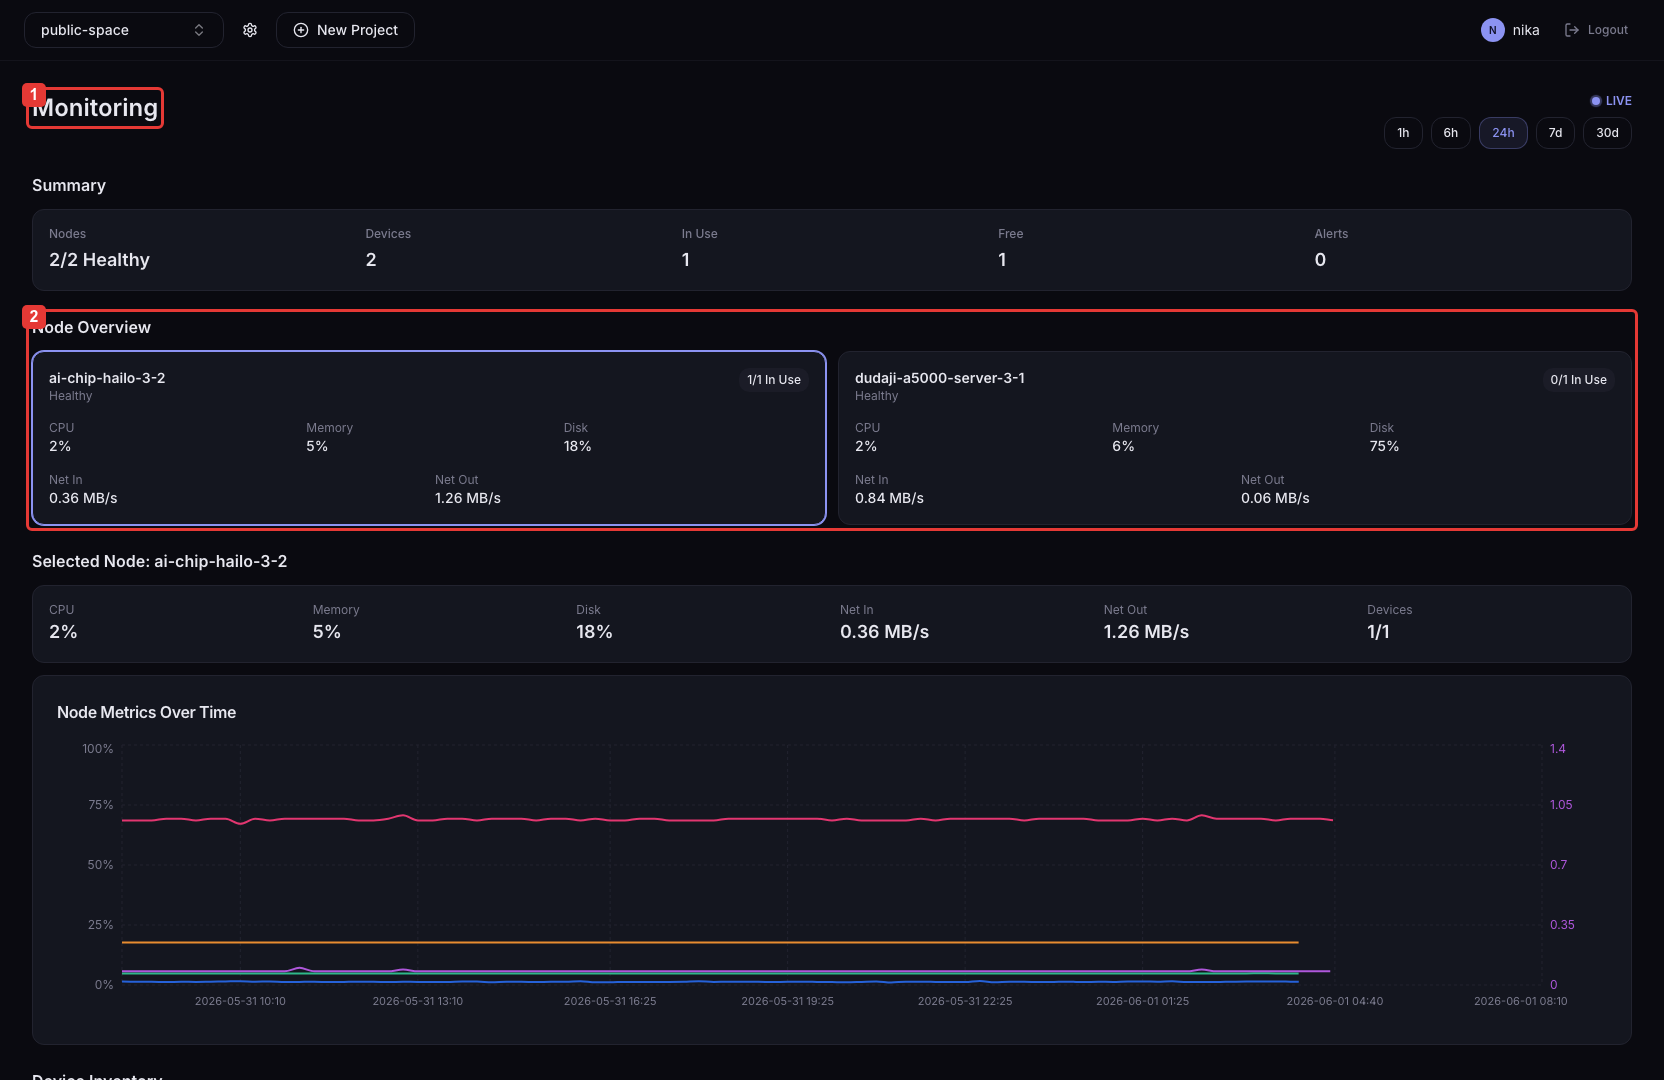Select the 1h time range

(1403, 133)
